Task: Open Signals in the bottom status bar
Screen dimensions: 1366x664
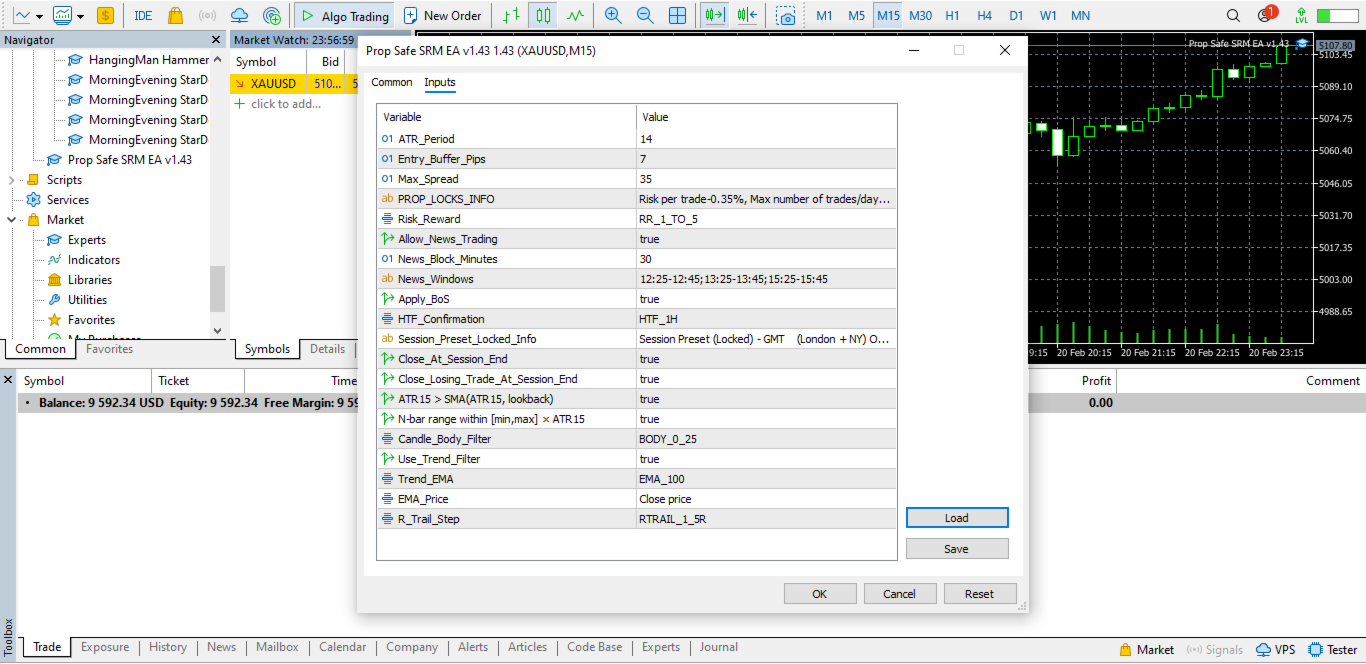Action: pos(1215,650)
